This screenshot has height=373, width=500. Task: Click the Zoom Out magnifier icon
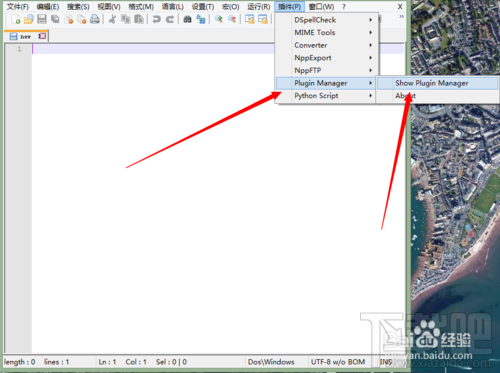(x=232, y=19)
